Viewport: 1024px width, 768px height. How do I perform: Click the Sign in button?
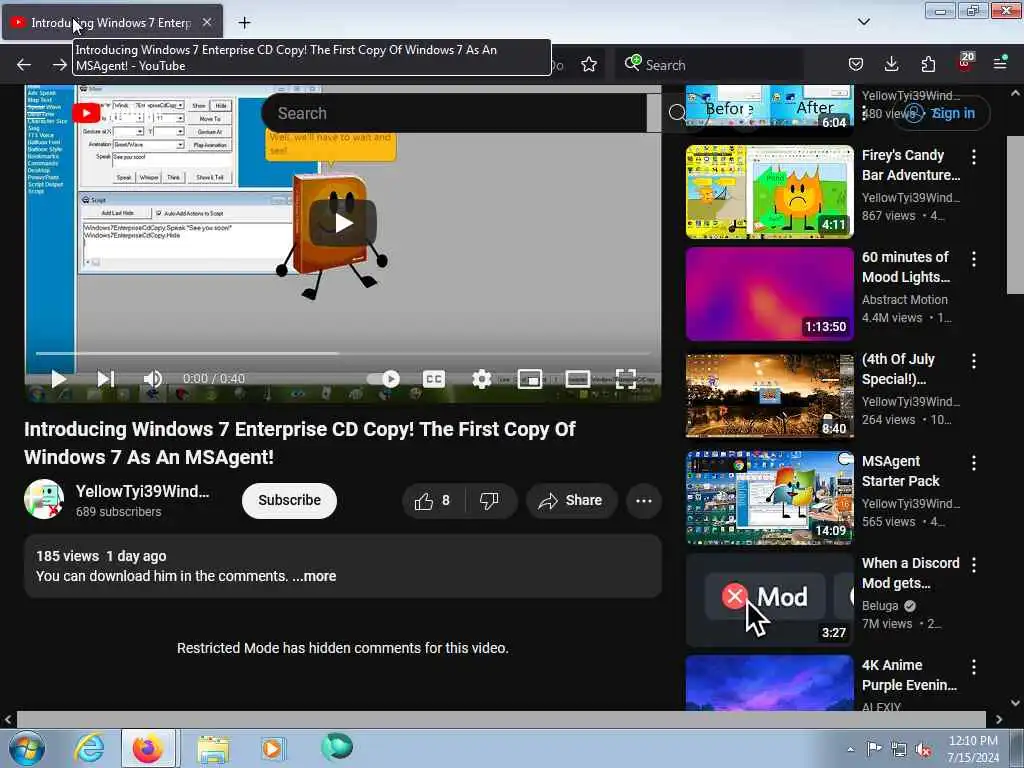click(941, 113)
